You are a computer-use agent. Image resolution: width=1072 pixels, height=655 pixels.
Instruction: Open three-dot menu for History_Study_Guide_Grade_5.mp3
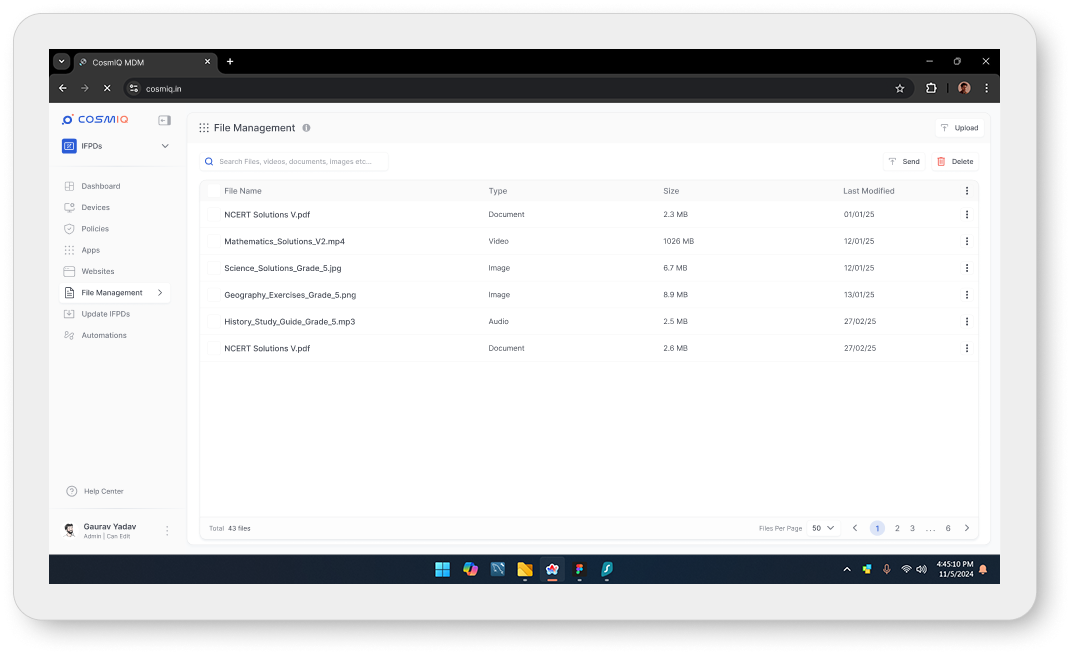966,322
